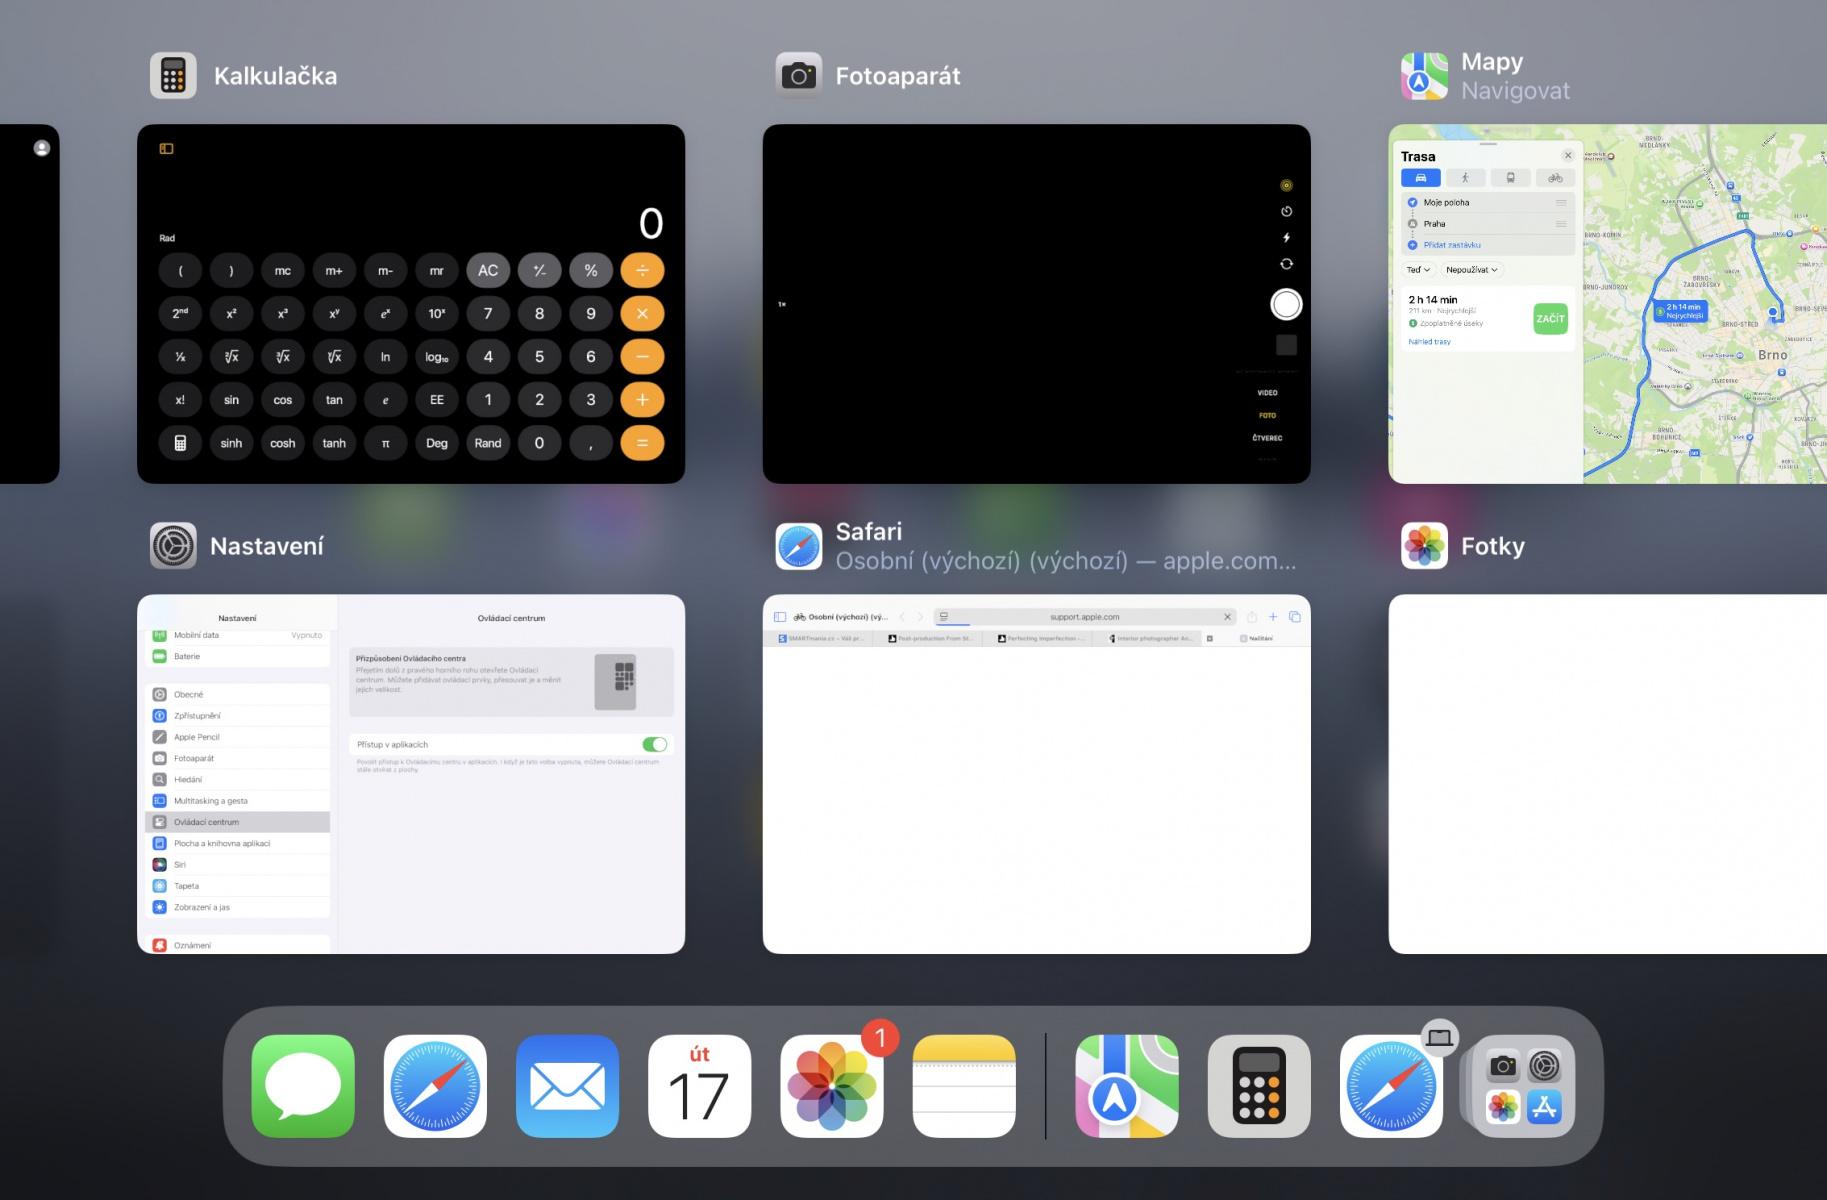This screenshot has height=1200, width=1827.
Task: Tap the Nastavení gear icon above its card
Action: (173, 546)
